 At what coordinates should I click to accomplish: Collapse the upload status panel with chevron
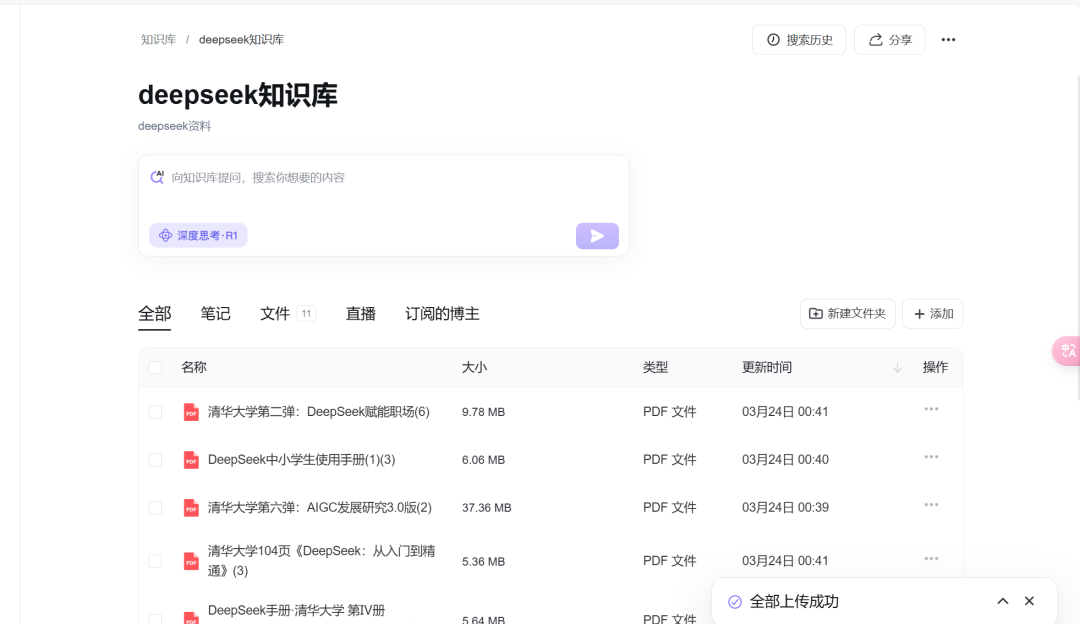pos(1003,601)
